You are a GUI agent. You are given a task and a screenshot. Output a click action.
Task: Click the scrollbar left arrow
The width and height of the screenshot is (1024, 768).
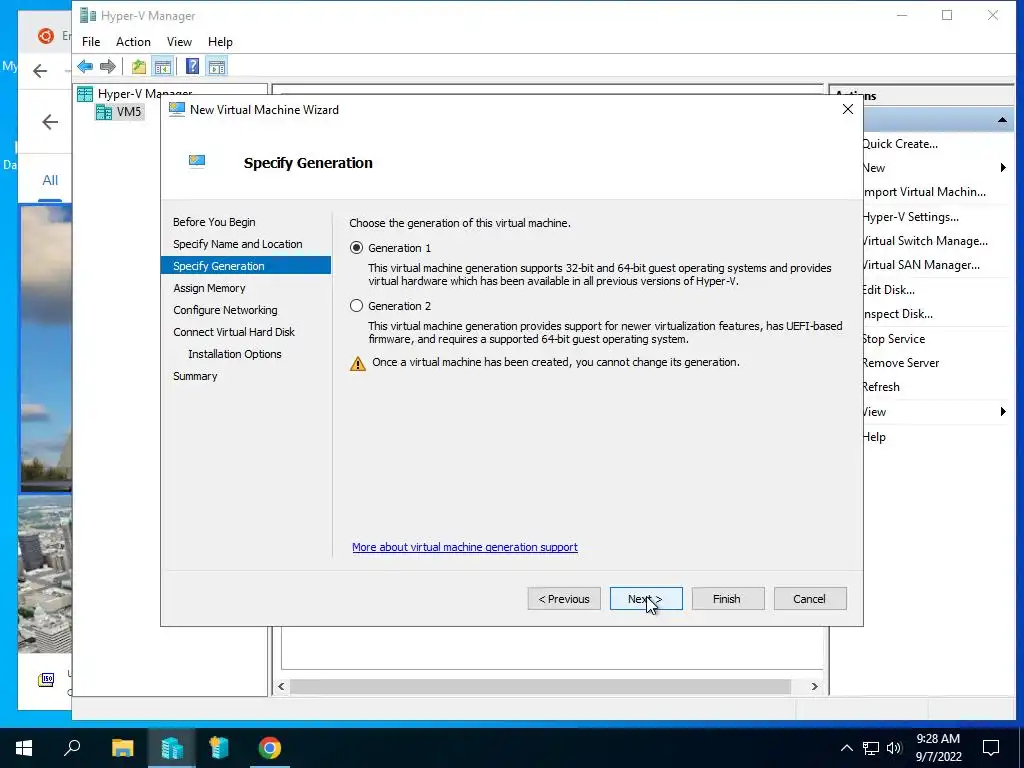281,686
